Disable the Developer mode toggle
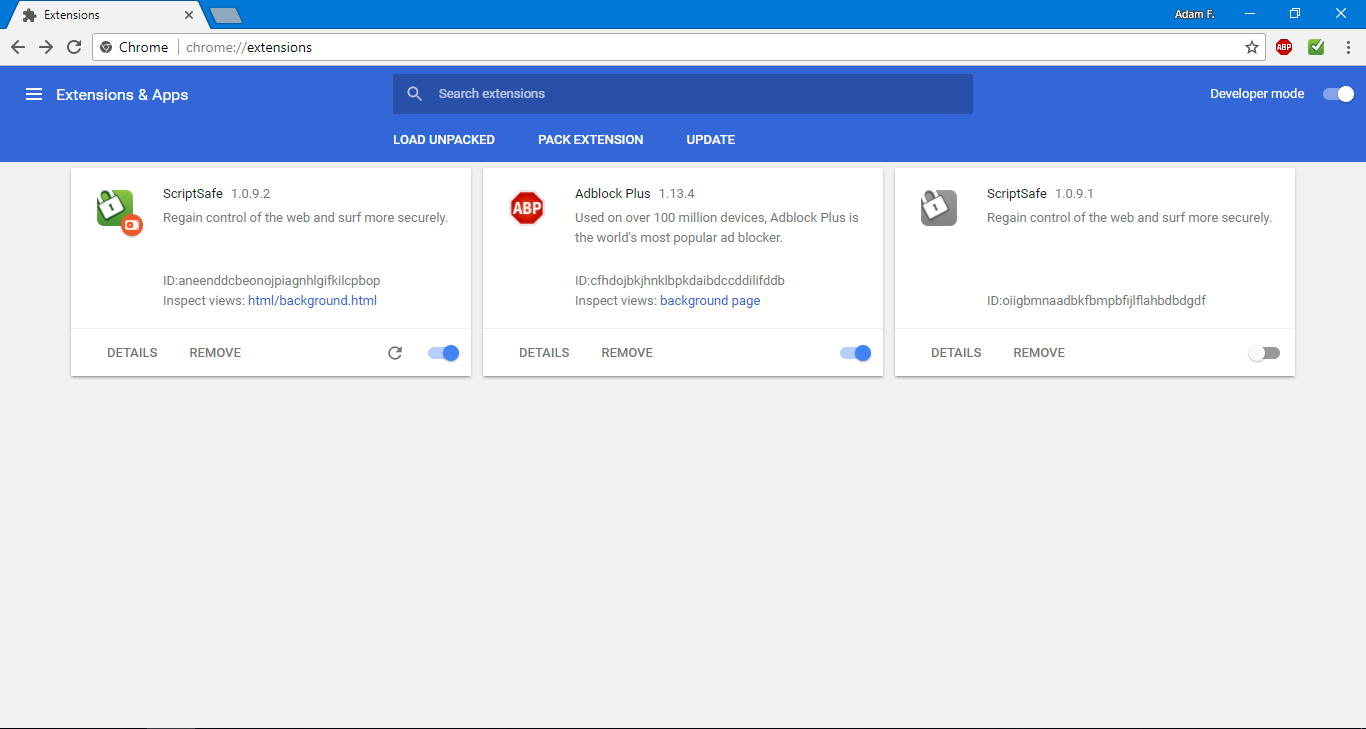This screenshot has height=729, width=1366. tap(1337, 93)
